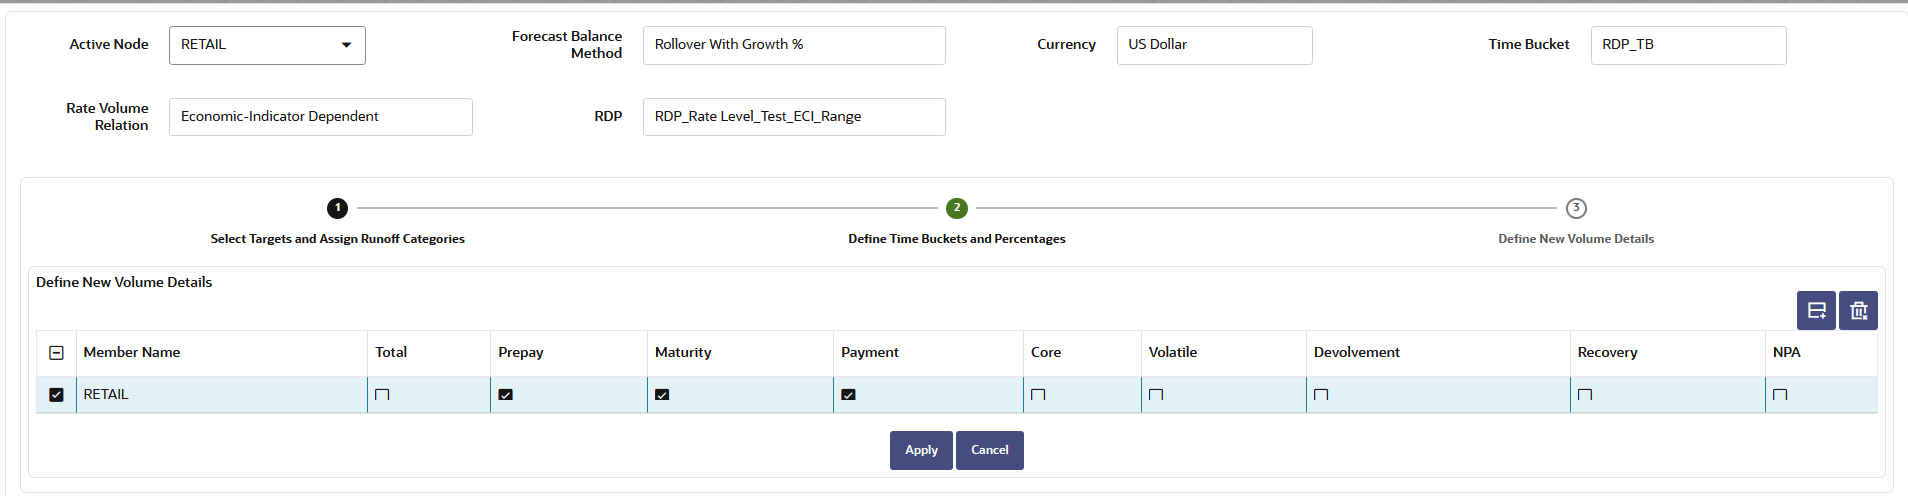Check the NPA checkbox
Screen dimensions: 1908x496
click(x=1780, y=395)
